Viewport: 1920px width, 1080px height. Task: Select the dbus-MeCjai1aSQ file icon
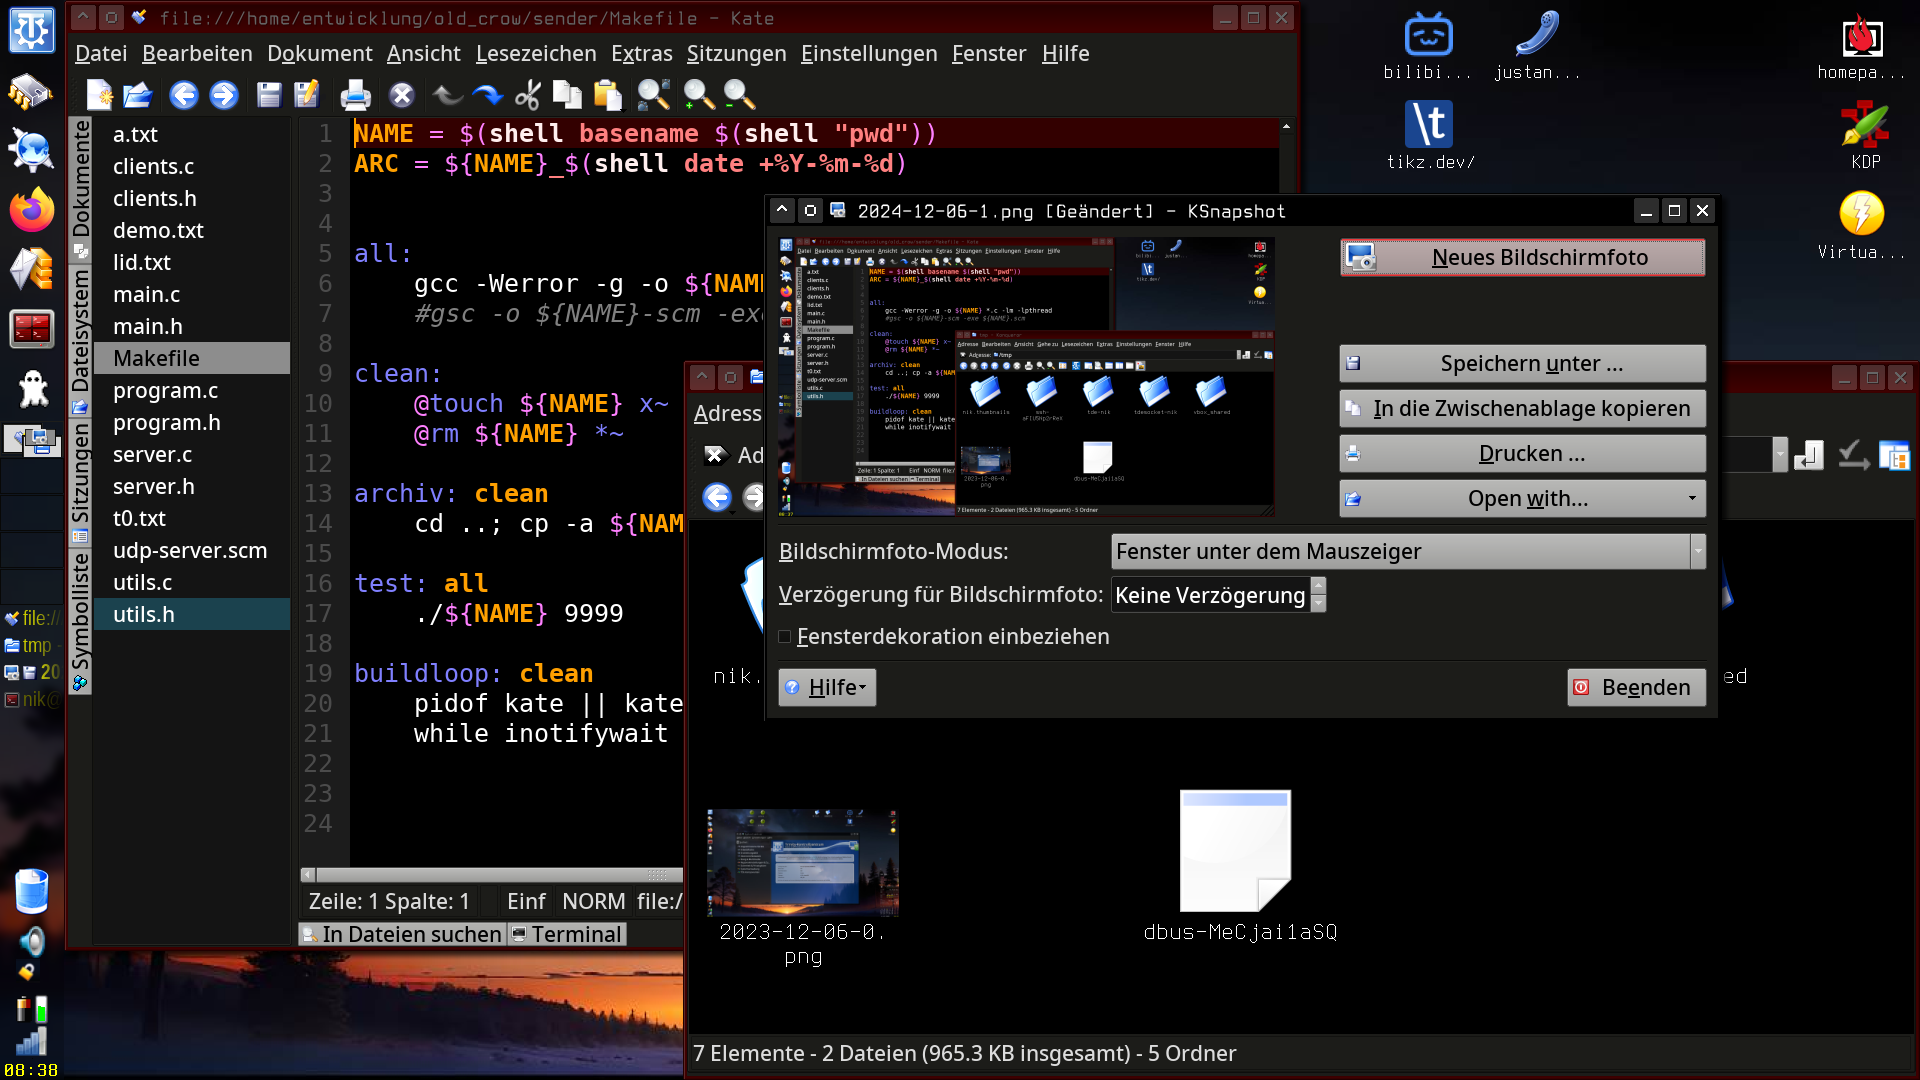[1236, 851]
